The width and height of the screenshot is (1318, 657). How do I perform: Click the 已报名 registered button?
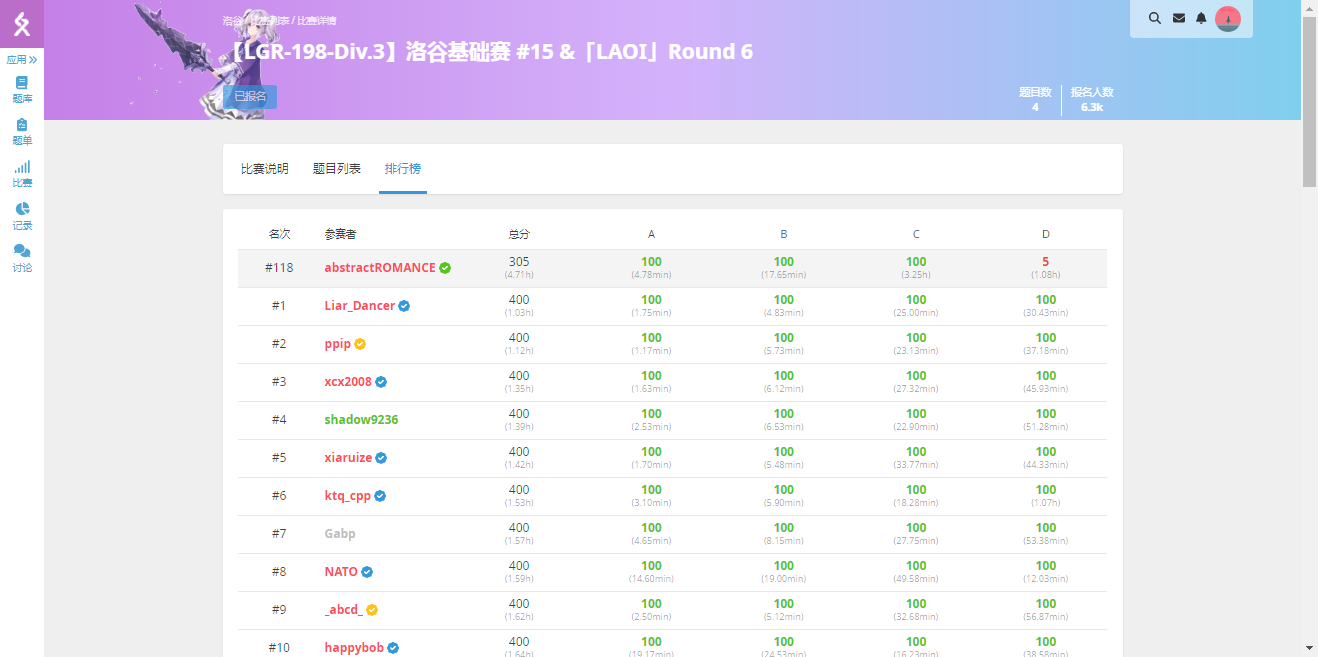(x=250, y=96)
